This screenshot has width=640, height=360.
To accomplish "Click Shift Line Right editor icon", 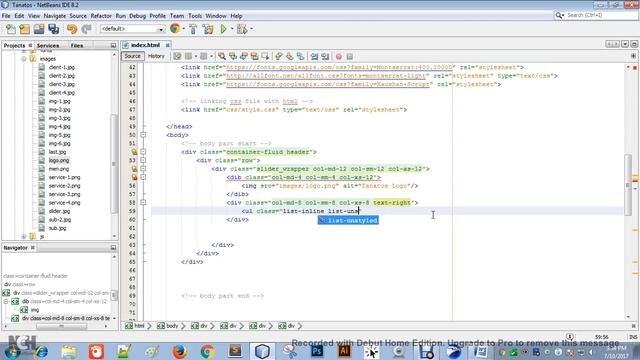I will tap(325, 56).
